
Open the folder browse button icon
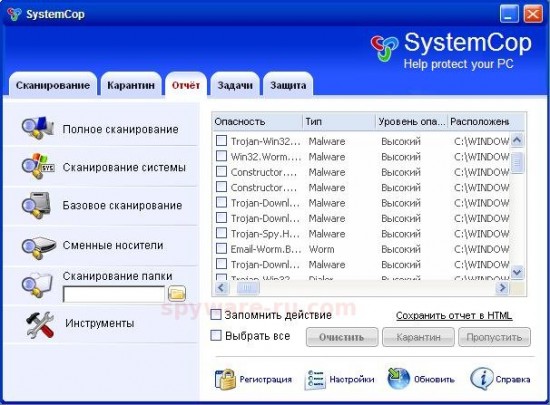(x=177, y=293)
